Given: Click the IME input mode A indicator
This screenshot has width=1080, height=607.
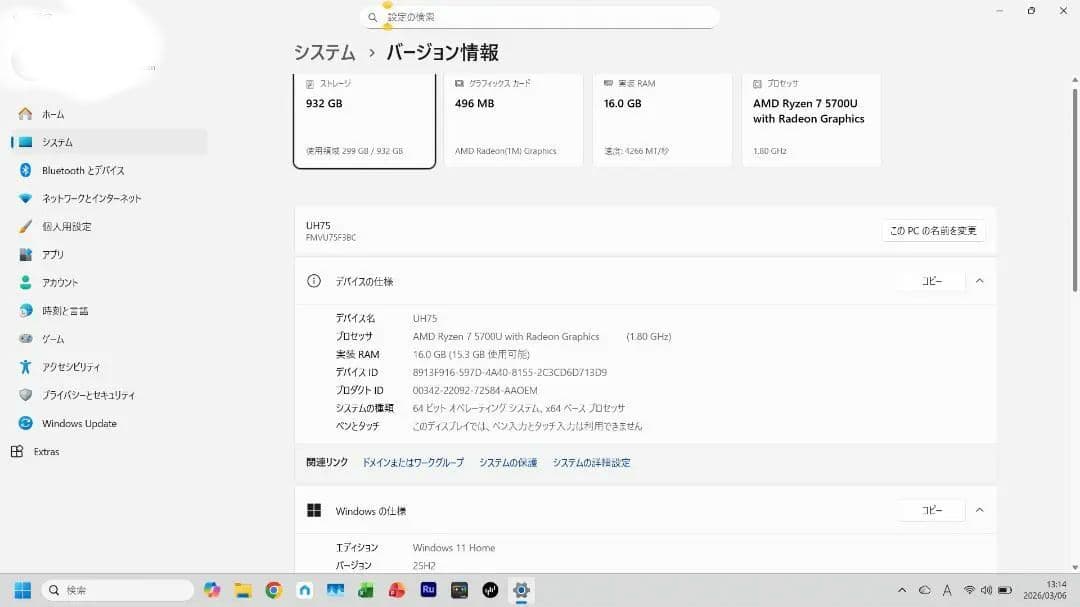Looking at the screenshot, I should click(x=947, y=590).
